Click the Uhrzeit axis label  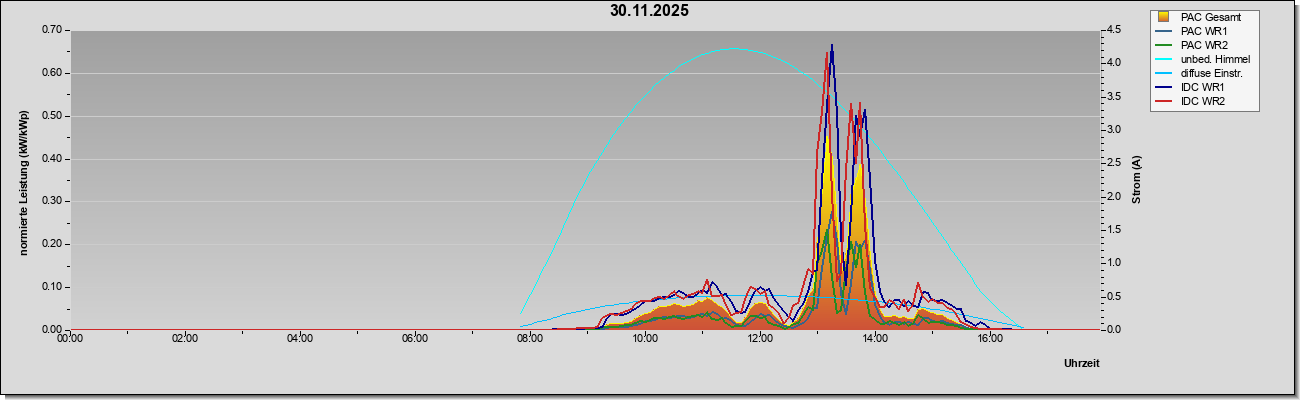(1082, 364)
